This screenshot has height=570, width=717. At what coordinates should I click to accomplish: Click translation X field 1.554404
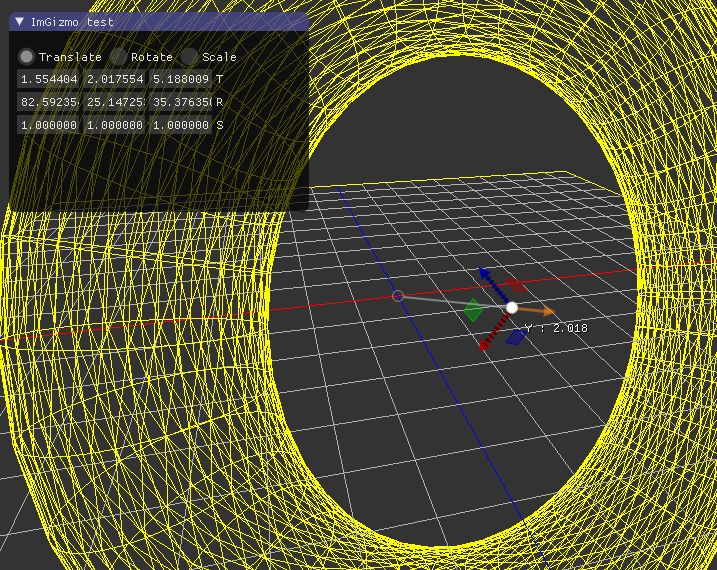(x=48, y=79)
